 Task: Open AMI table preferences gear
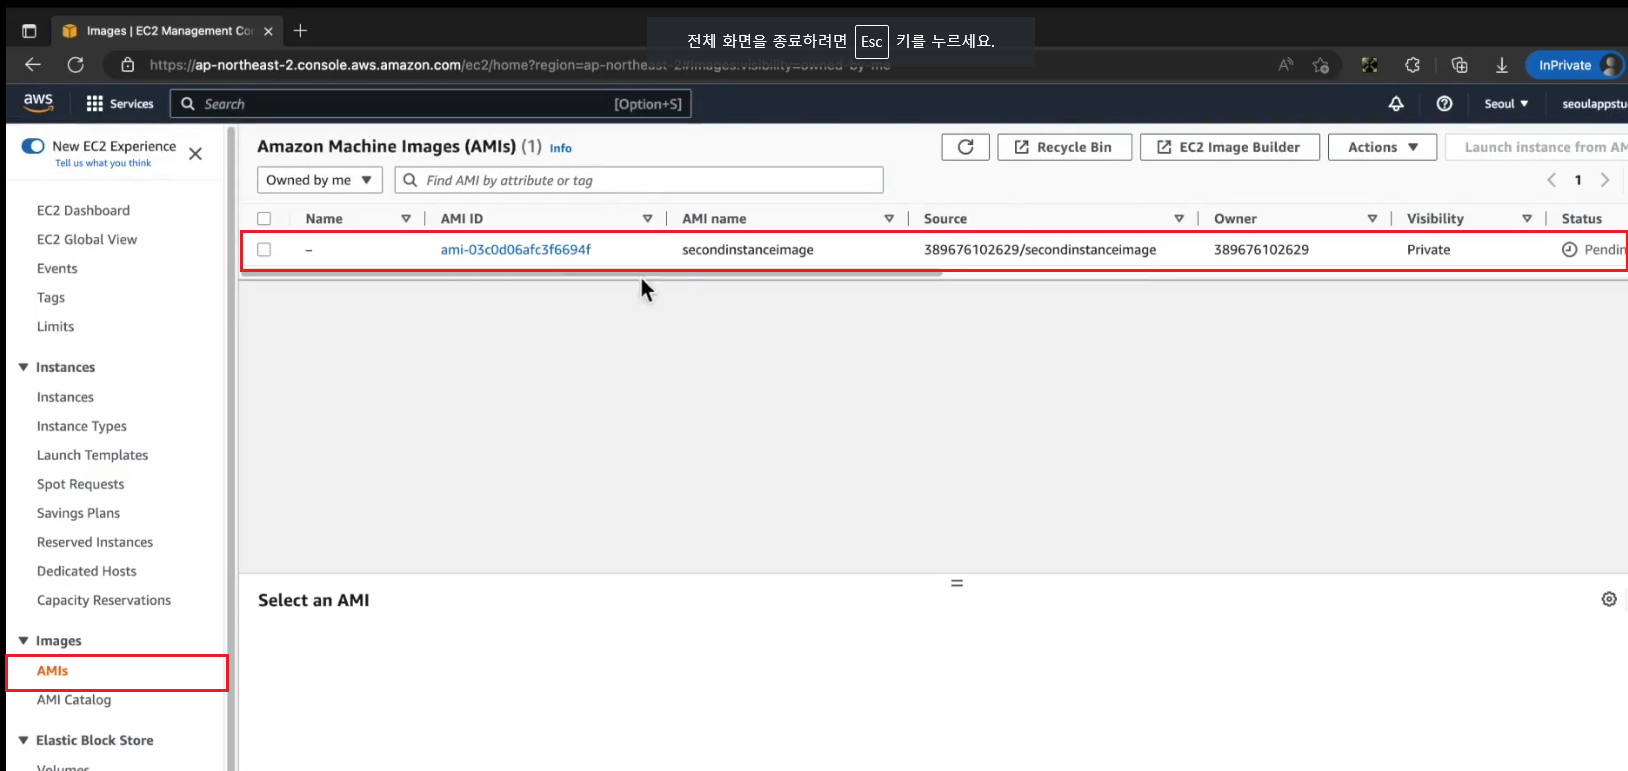point(1609,599)
